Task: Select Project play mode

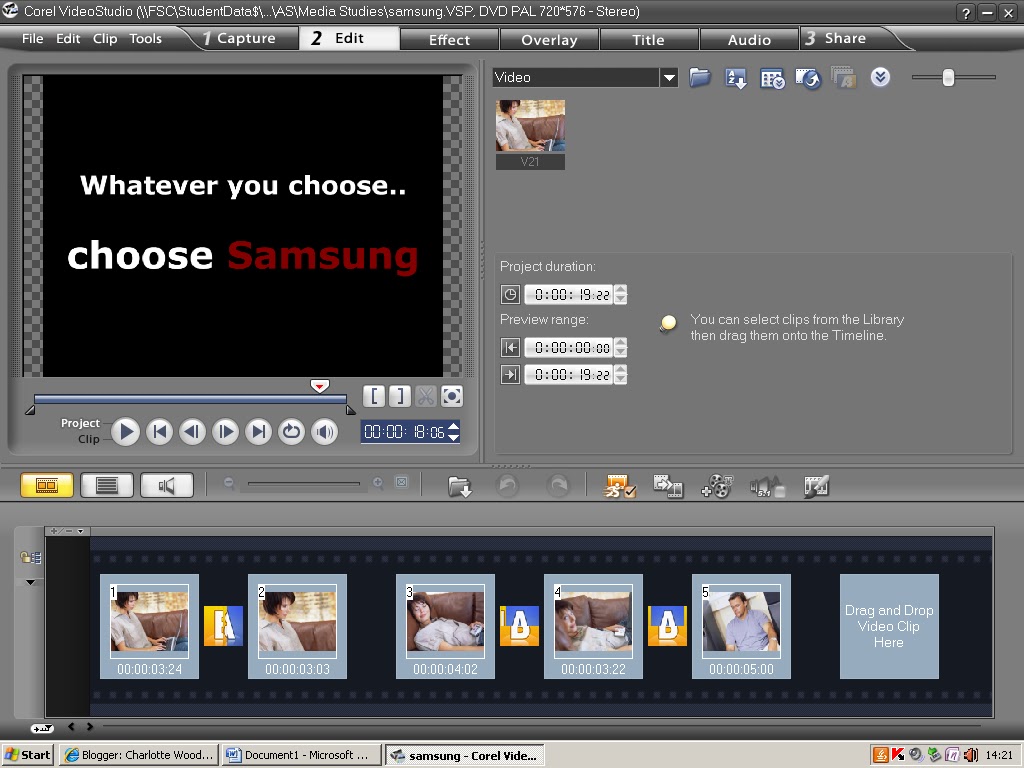Action: 80,423
